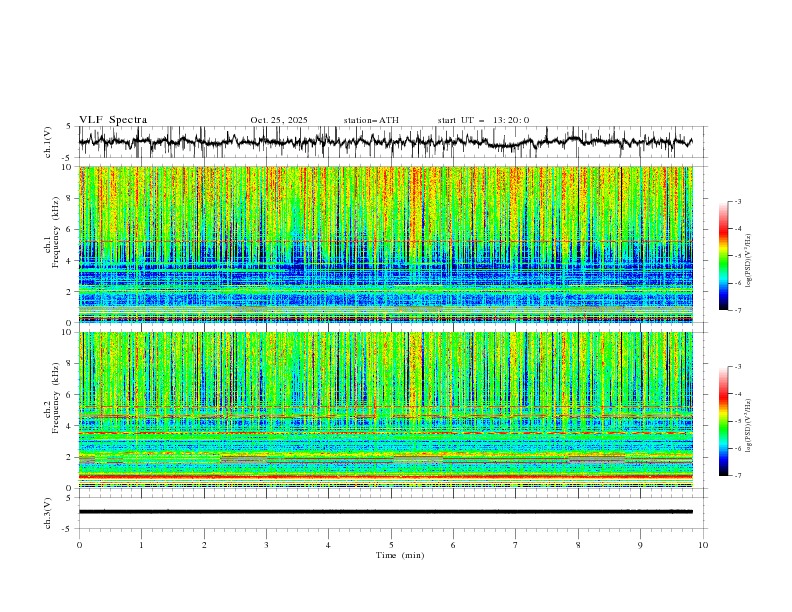Viewport: 792px width, 612px height.
Task: Click time axis tick label "6"
Action: (453, 545)
